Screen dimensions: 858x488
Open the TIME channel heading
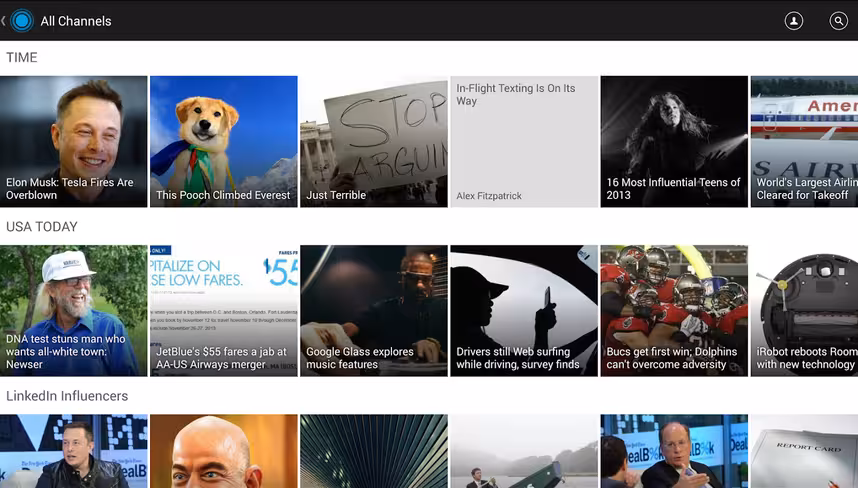coord(22,57)
